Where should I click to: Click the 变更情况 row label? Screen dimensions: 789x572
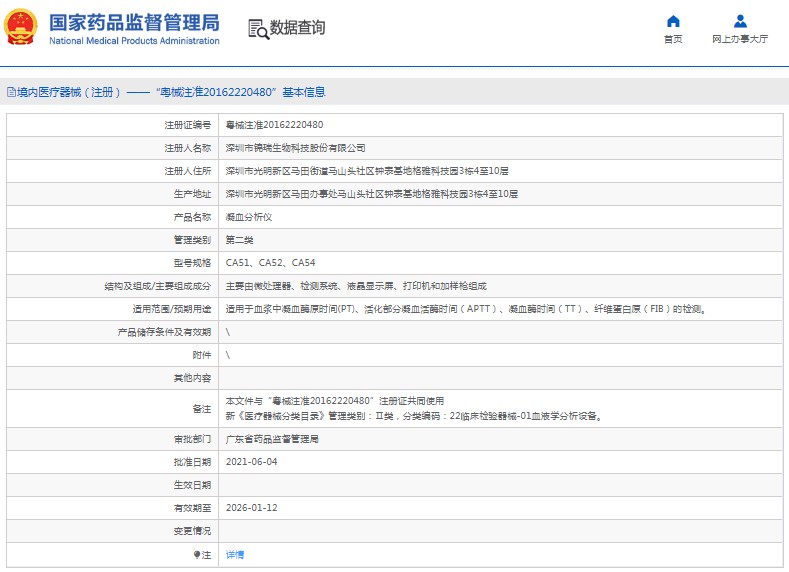(192, 531)
